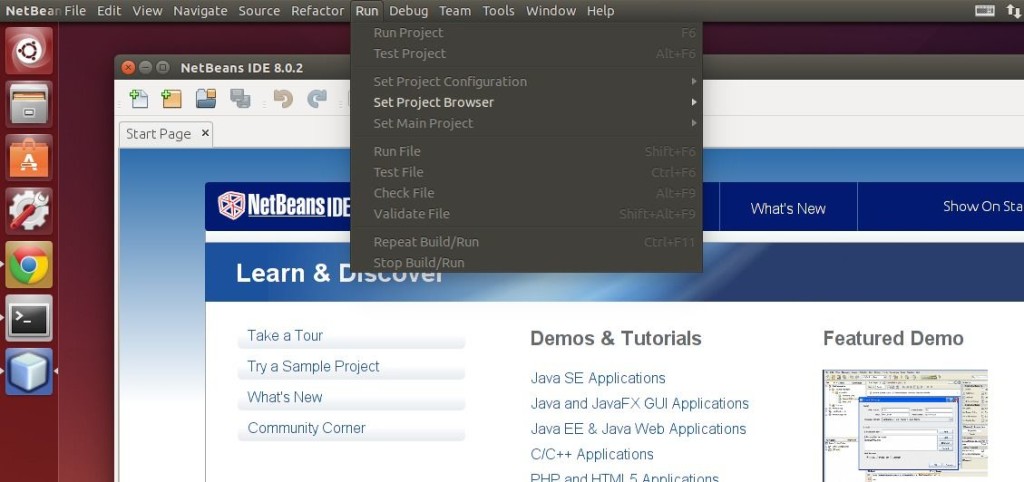The height and width of the screenshot is (482, 1024).
Task: Open the Source menu
Action: click(x=259, y=11)
